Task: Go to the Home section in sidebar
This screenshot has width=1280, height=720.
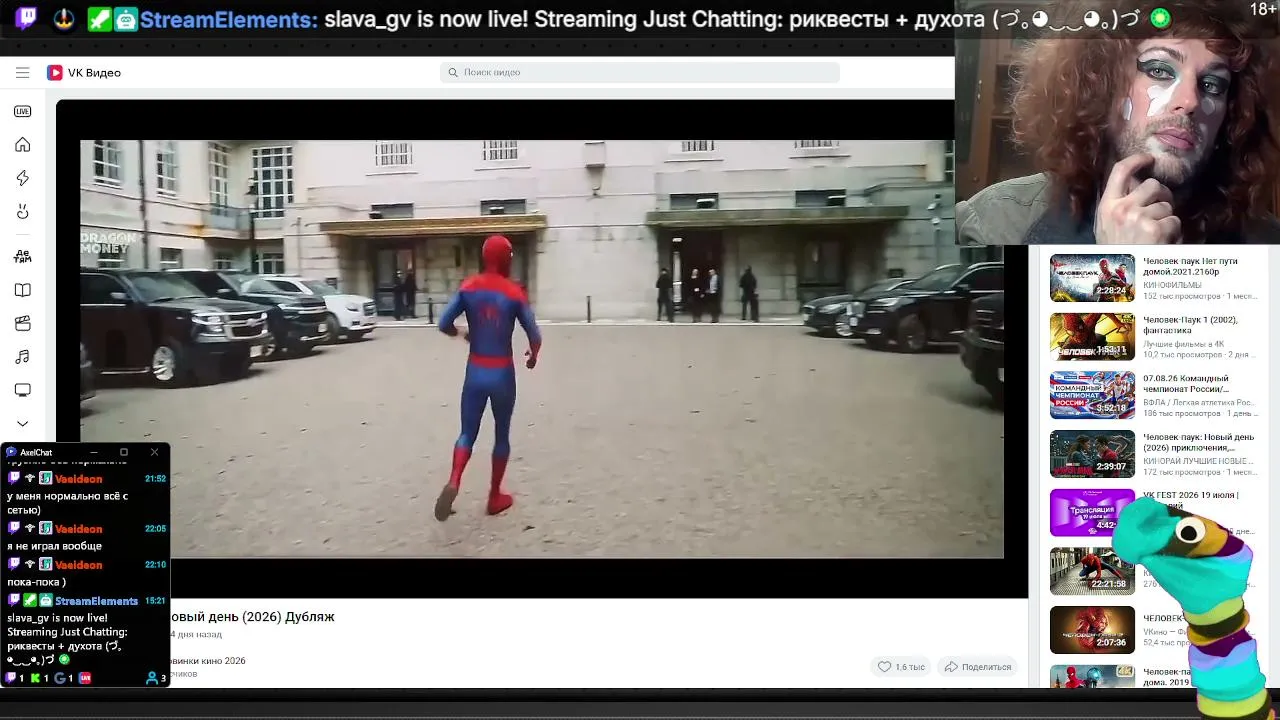Action: pos(22,145)
